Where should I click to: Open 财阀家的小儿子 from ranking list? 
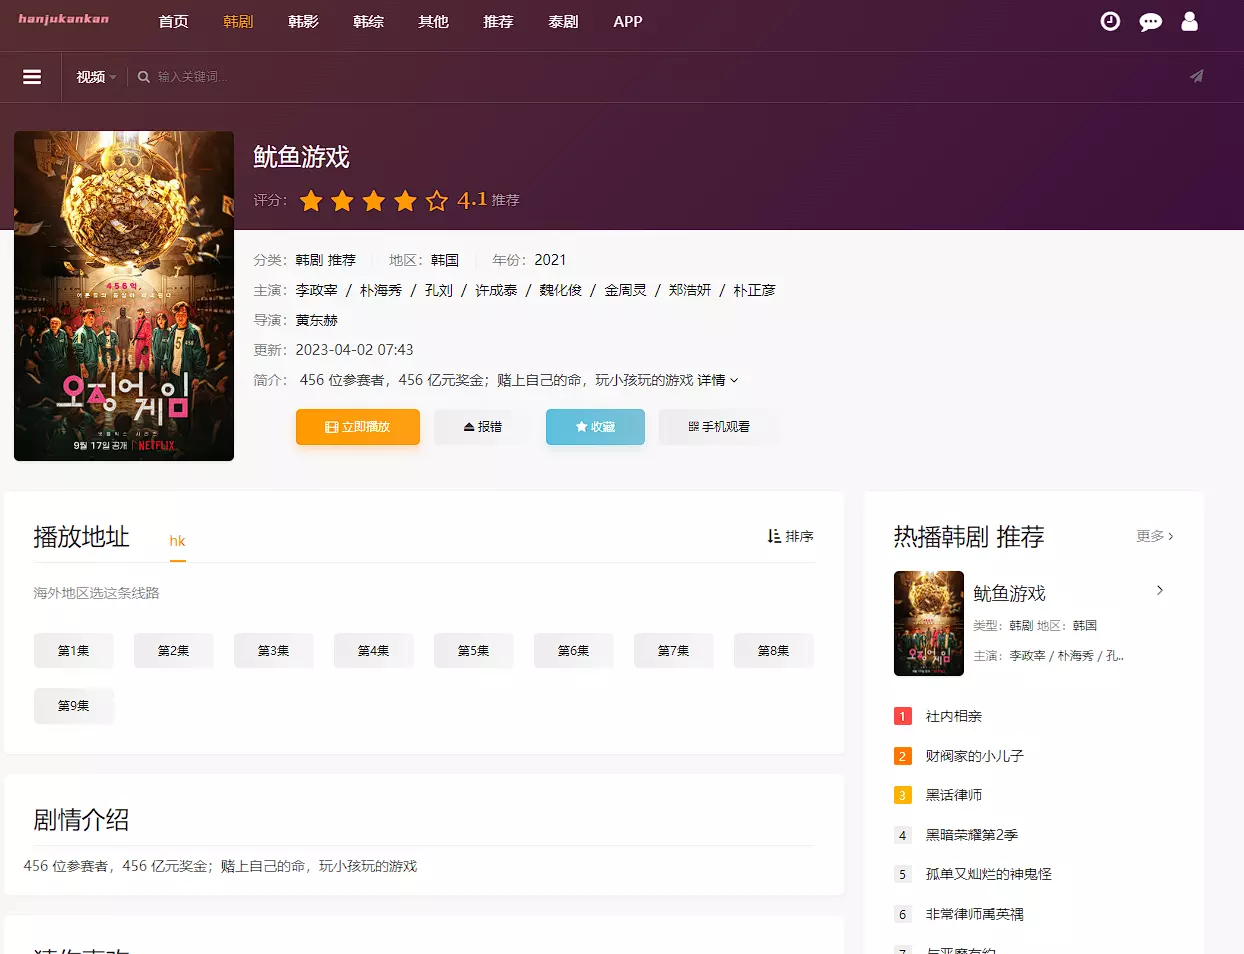[974, 756]
